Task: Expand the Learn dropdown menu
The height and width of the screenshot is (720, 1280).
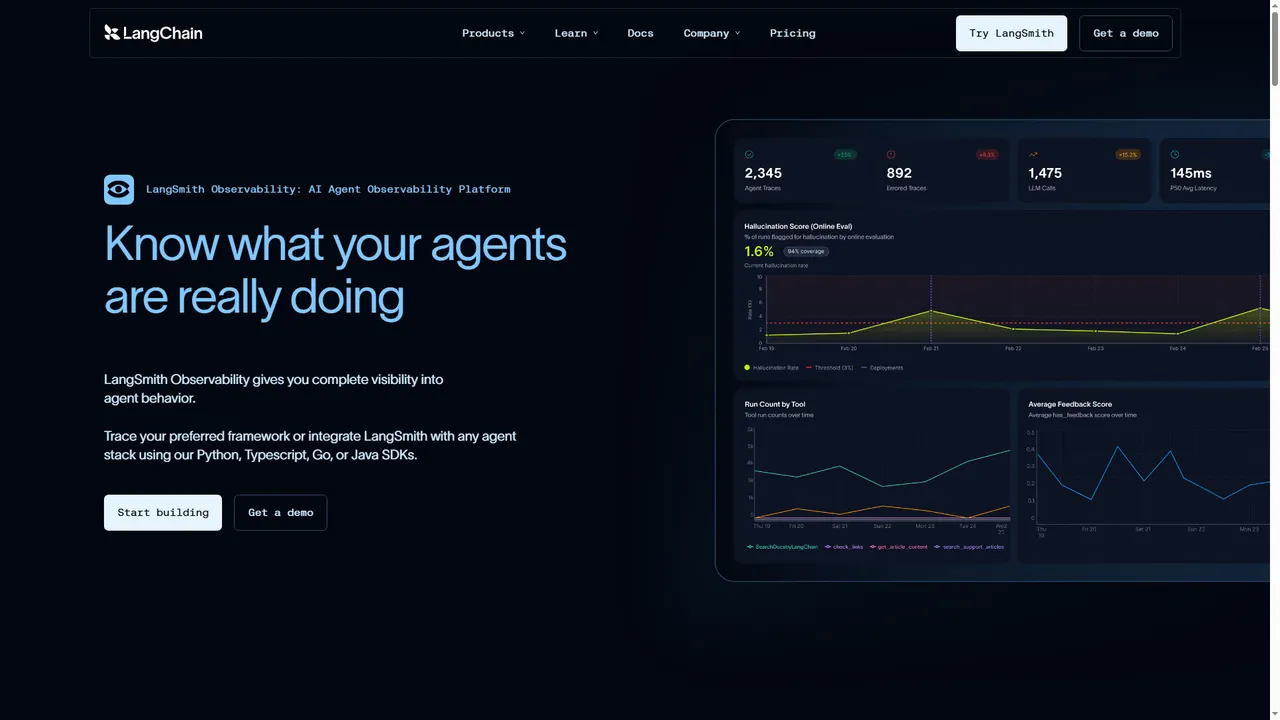Action: [x=576, y=33]
